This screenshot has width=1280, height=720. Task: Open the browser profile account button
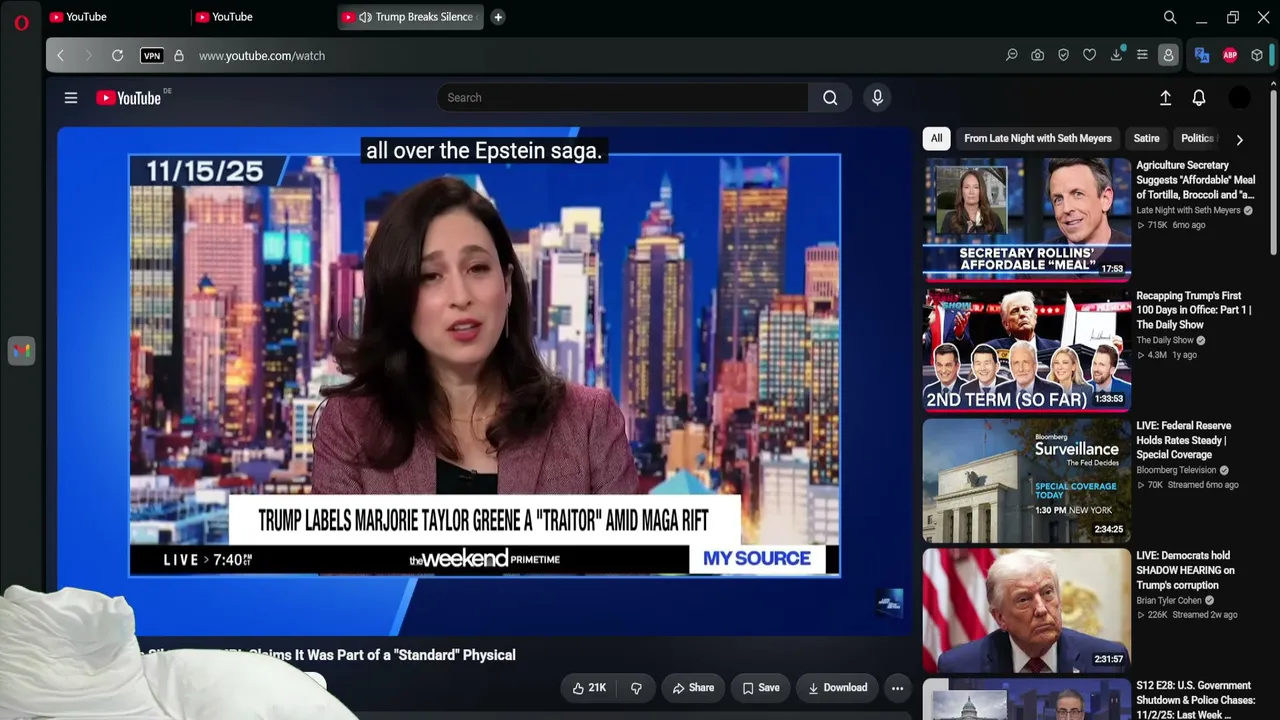pyautogui.click(x=1168, y=56)
